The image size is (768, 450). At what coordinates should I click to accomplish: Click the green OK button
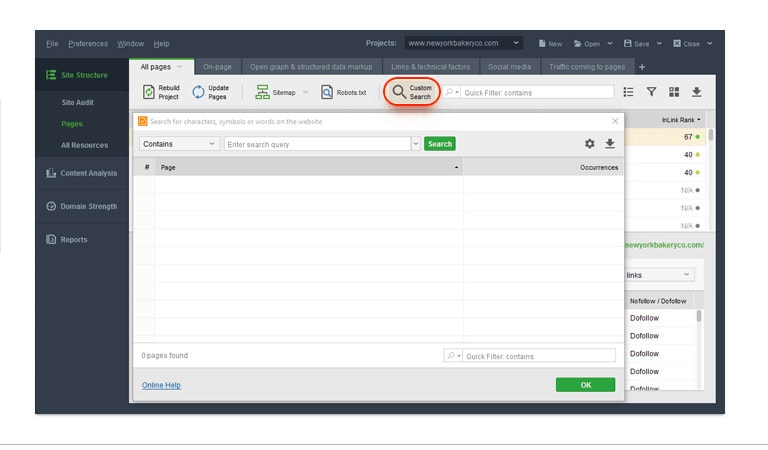pyautogui.click(x=585, y=385)
